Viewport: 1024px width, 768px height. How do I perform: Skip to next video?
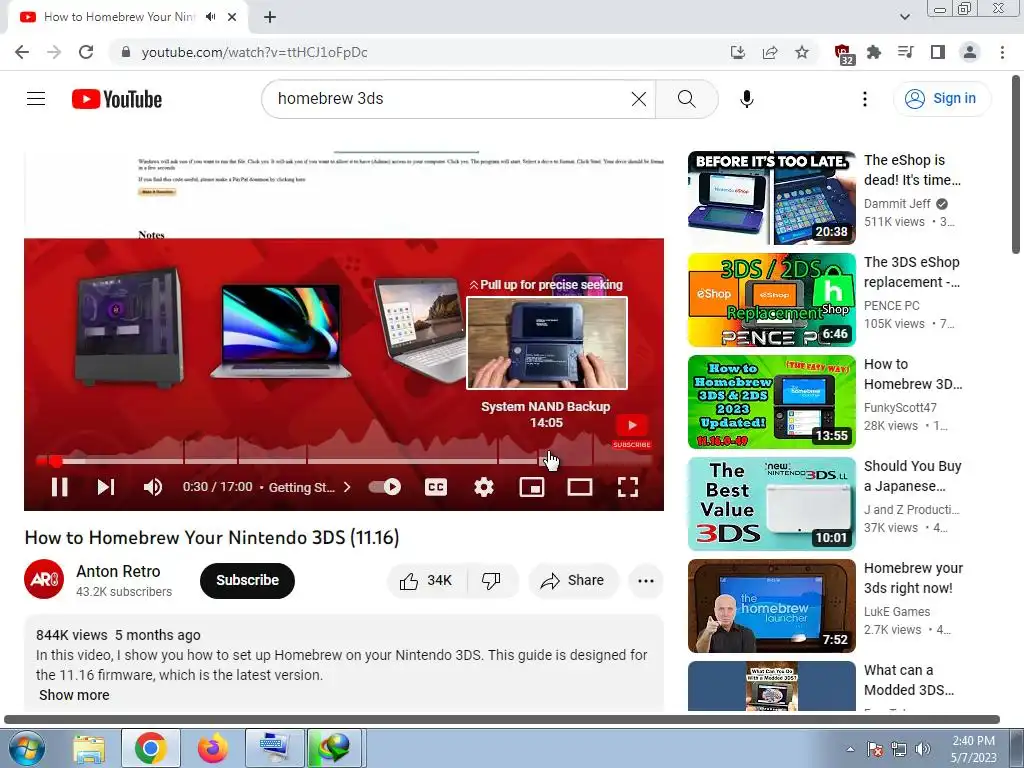106,487
